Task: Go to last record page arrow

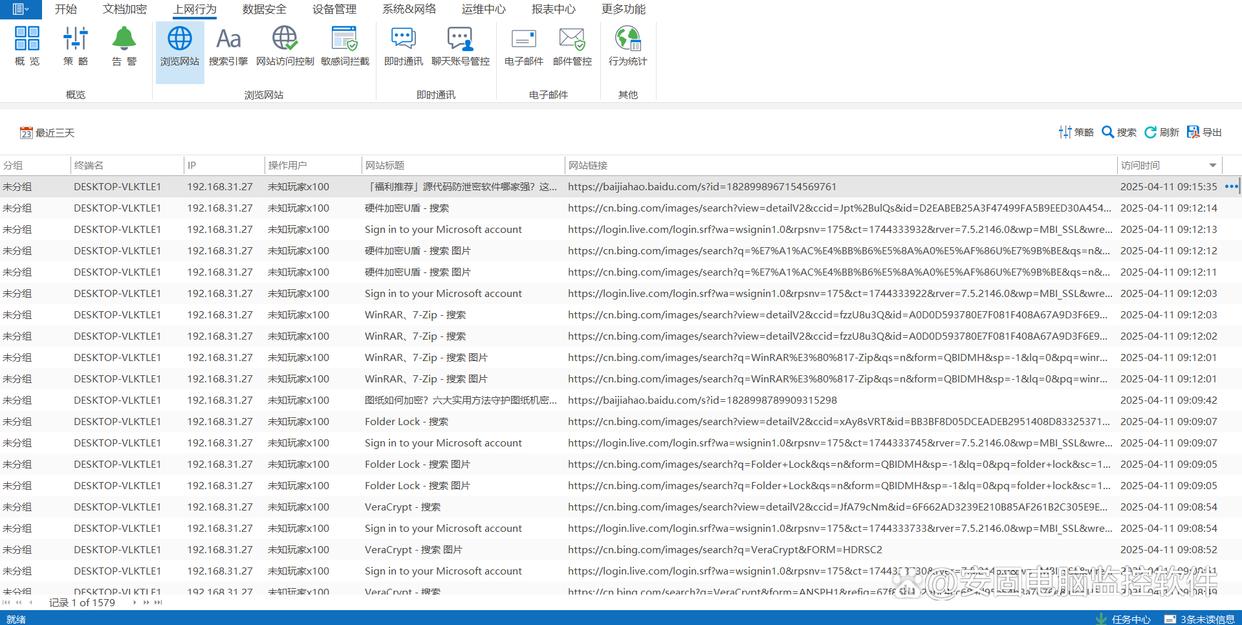Action: coord(157,603)
